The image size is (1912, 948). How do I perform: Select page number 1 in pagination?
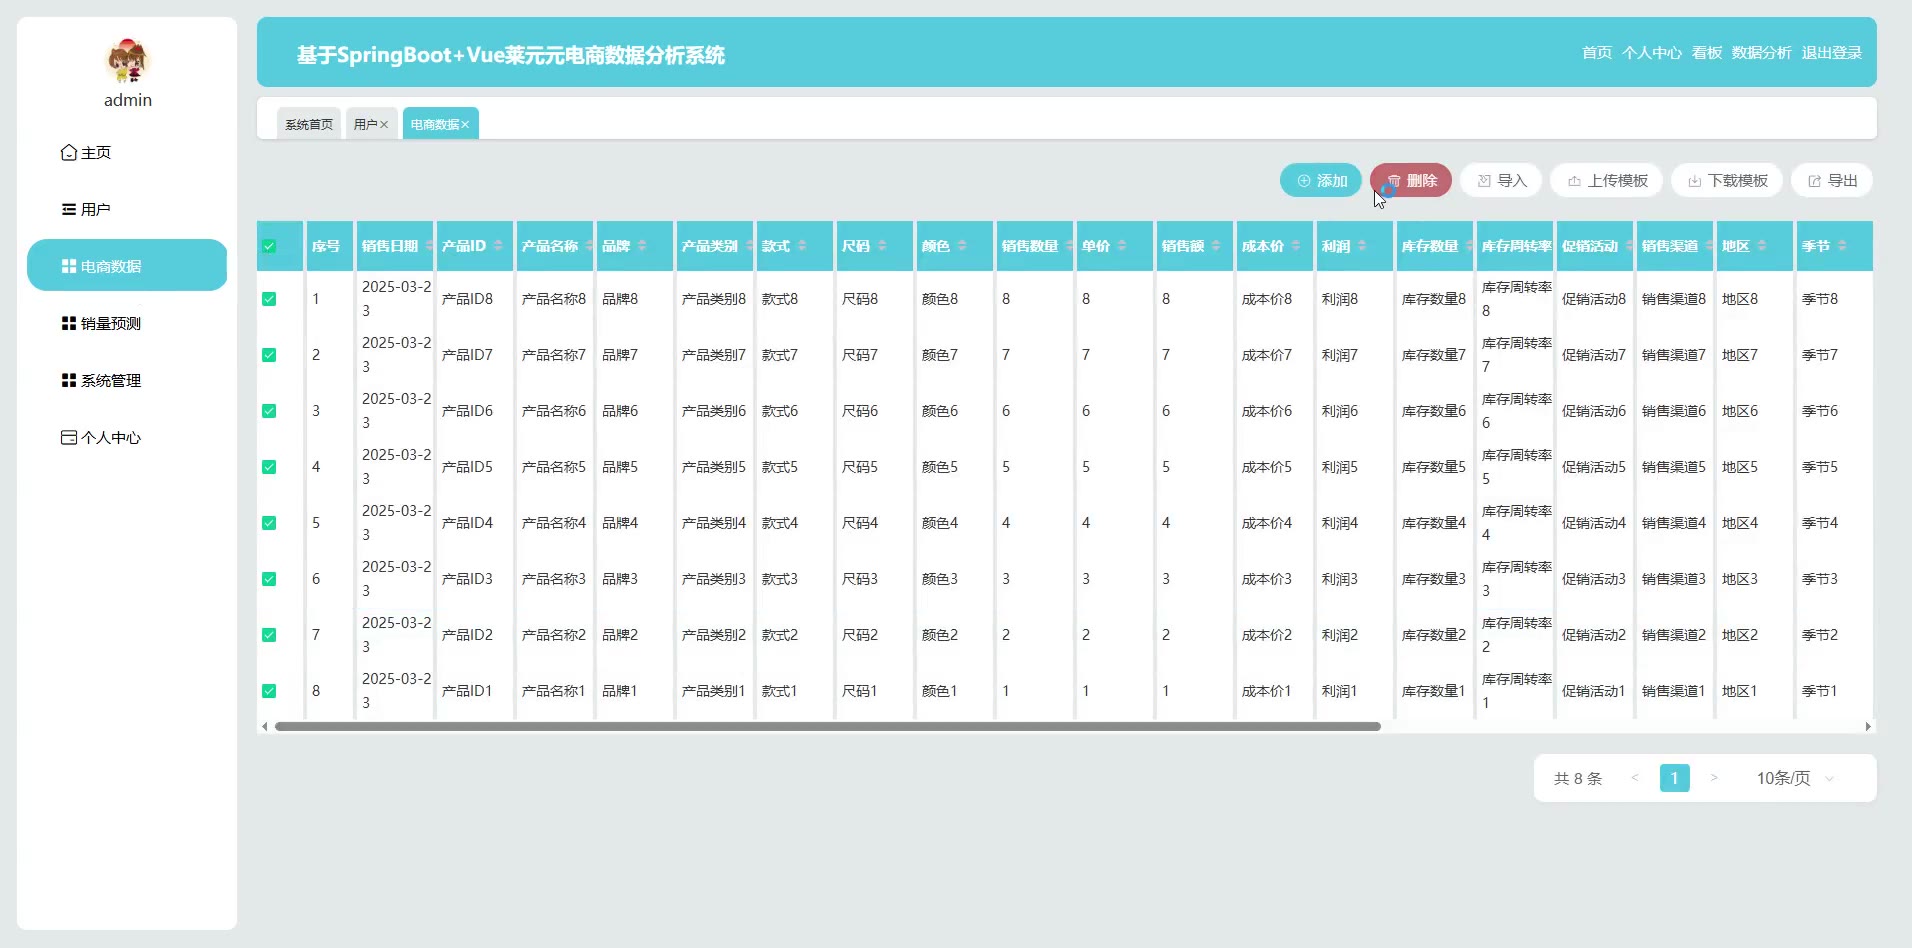click(x=1674, y=778)
